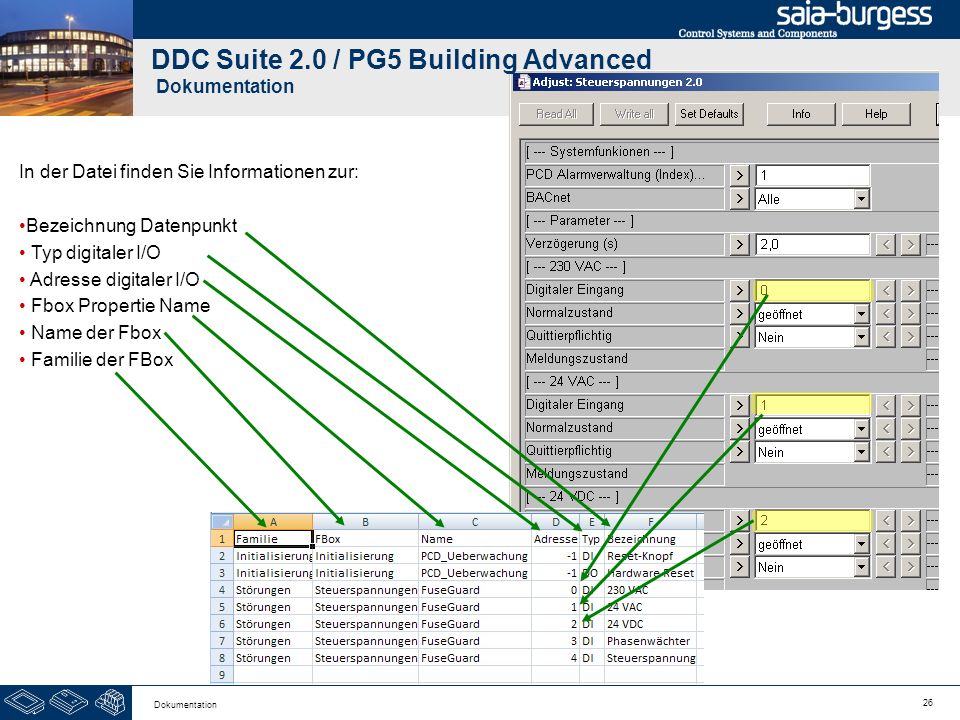Image resolution: width=960 pixels, height=720 pixels.
Task: Select the Familie cell in row 1
Action: pos(273,539)
